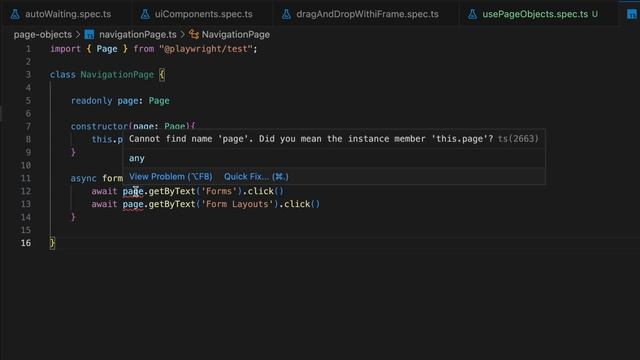Click 'NavigationPage' class name on line 3
The height and width of the screenshot is (360, 640).
click(x=117, y=75)
